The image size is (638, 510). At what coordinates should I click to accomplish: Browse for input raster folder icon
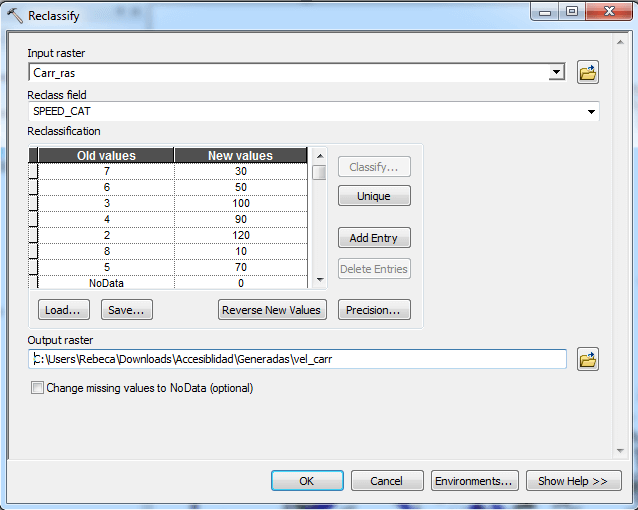(588, 73)
